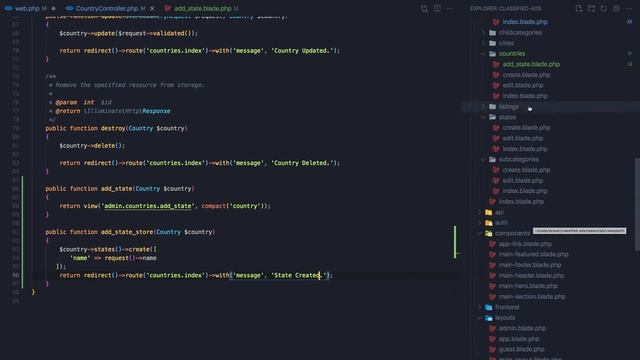This screenshot has width=640, height=360.
Task: Click the auth folder icon
Action: [489, 223]
